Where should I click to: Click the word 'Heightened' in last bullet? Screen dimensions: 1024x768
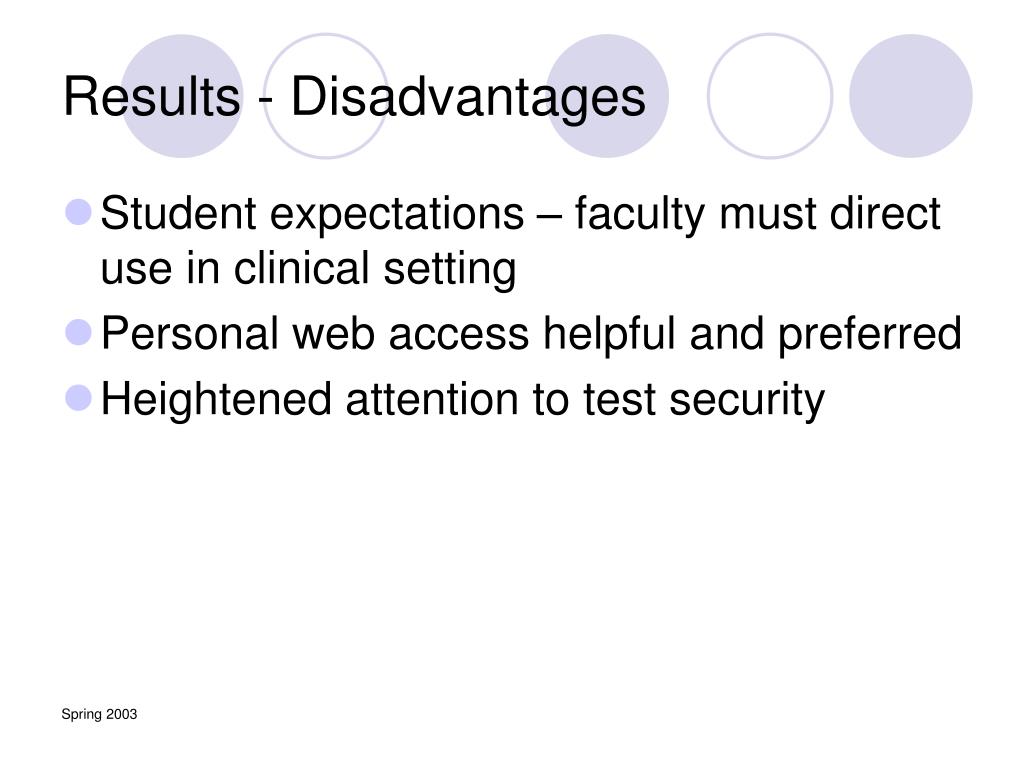tap(216, 400)
